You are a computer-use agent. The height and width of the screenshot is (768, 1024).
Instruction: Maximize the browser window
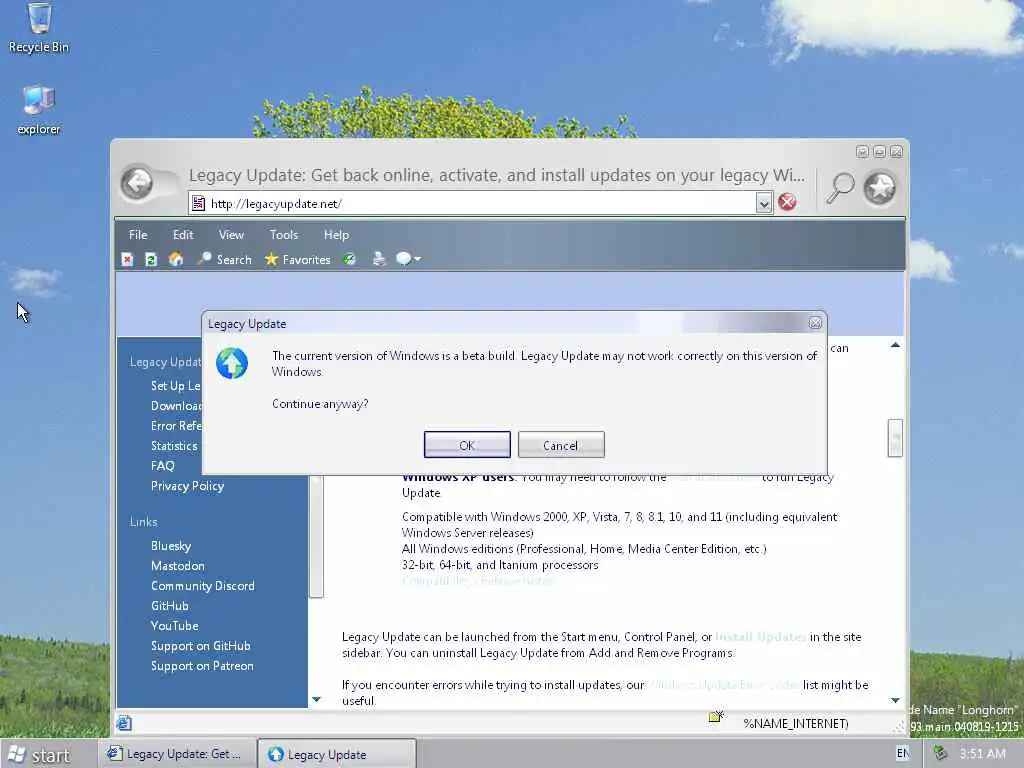coord(880,152)
